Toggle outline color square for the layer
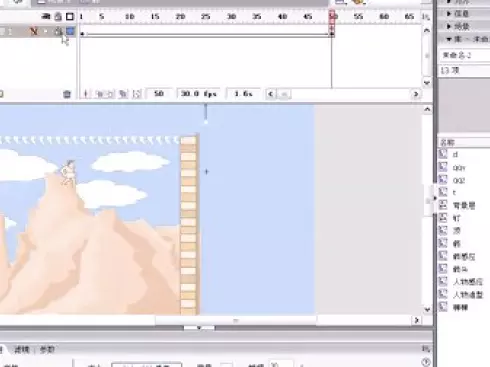 click(x=70, y=31)
